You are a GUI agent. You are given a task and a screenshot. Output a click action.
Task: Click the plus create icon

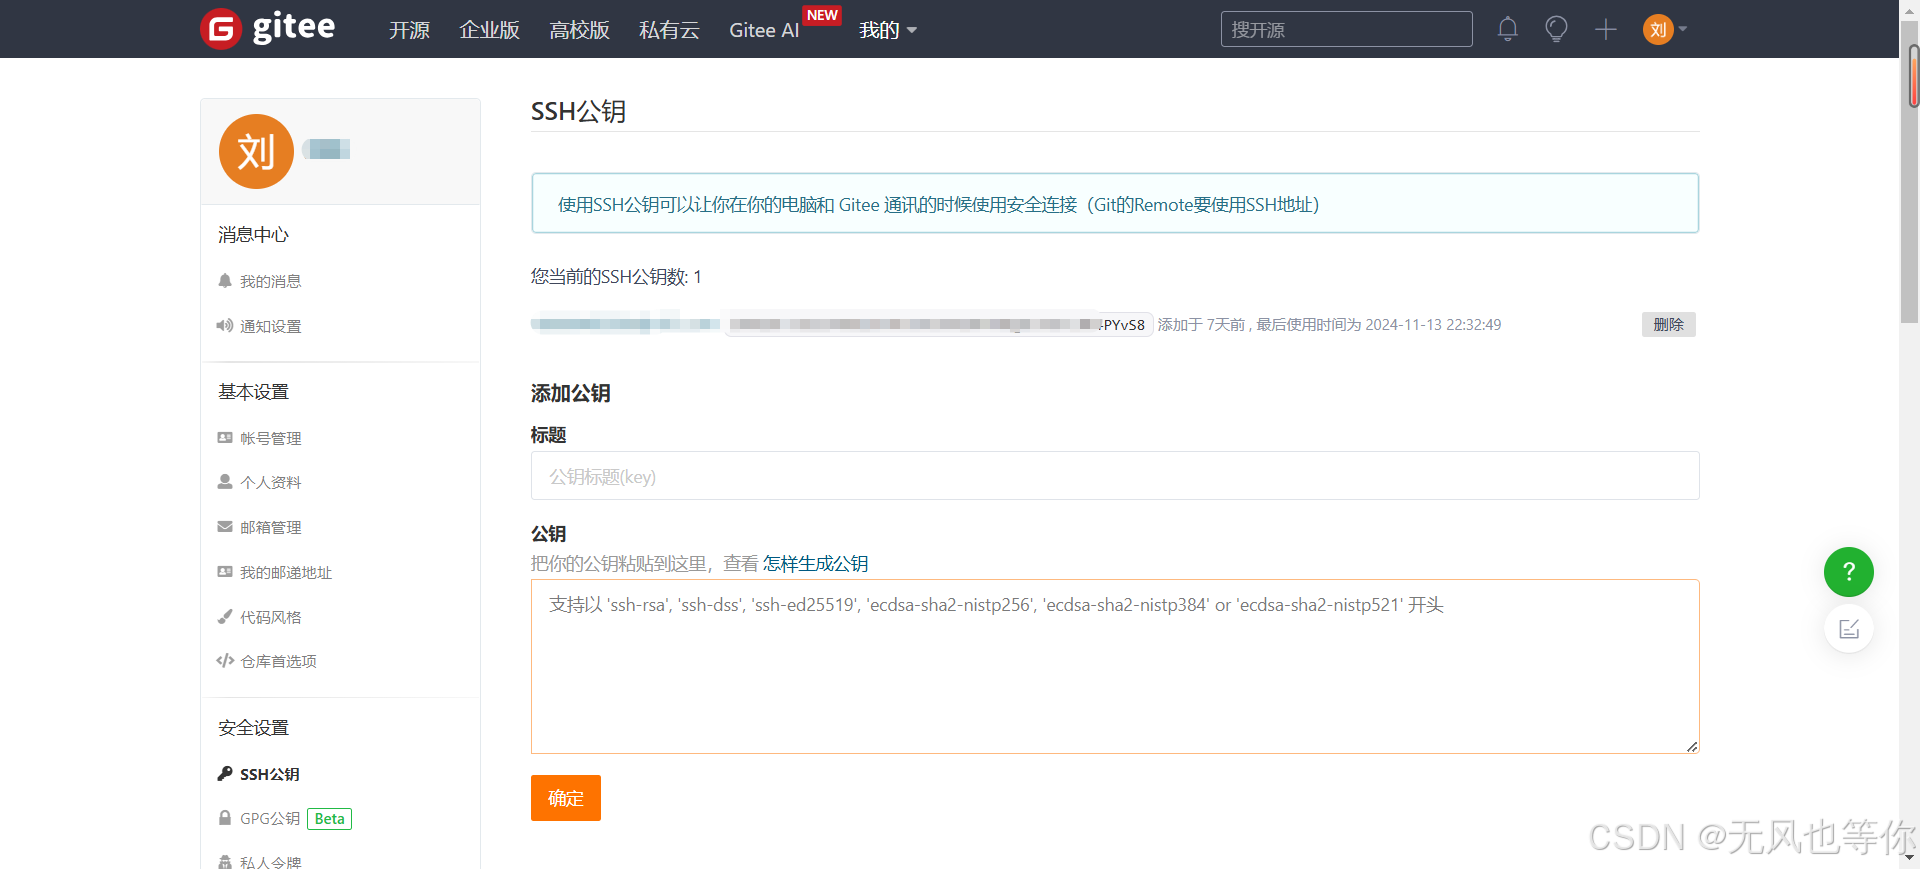[x=1606, y=29]
